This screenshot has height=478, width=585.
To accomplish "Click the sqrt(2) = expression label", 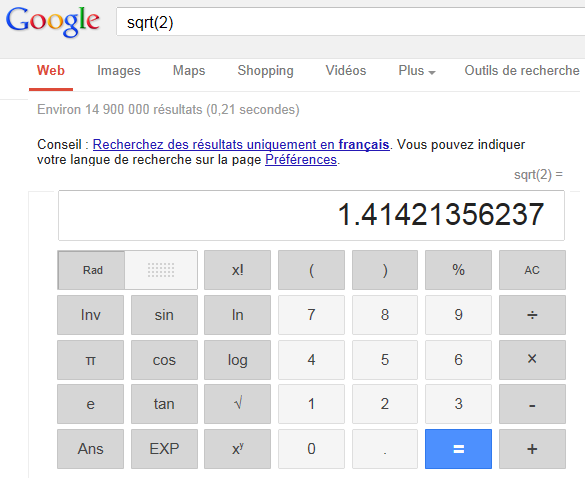I will coord(538,175).
